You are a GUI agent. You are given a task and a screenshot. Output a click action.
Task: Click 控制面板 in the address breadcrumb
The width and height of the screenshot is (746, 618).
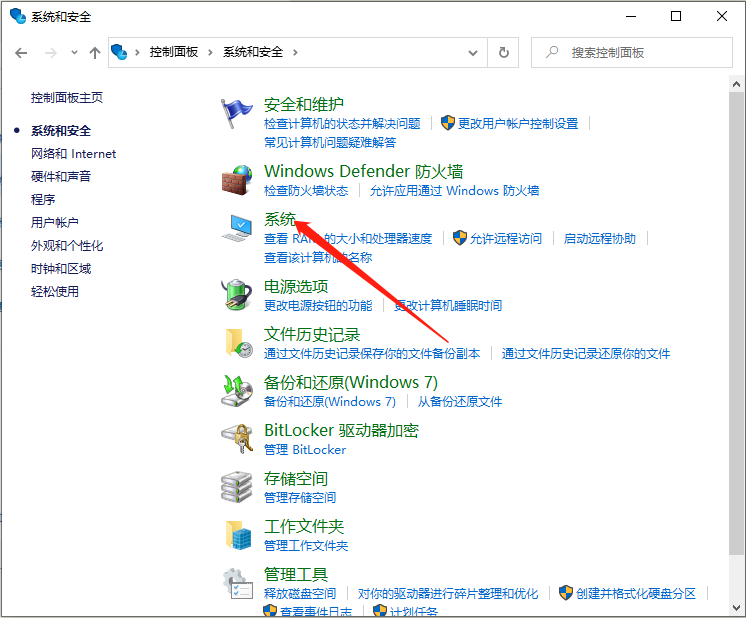tap(174, 52)
